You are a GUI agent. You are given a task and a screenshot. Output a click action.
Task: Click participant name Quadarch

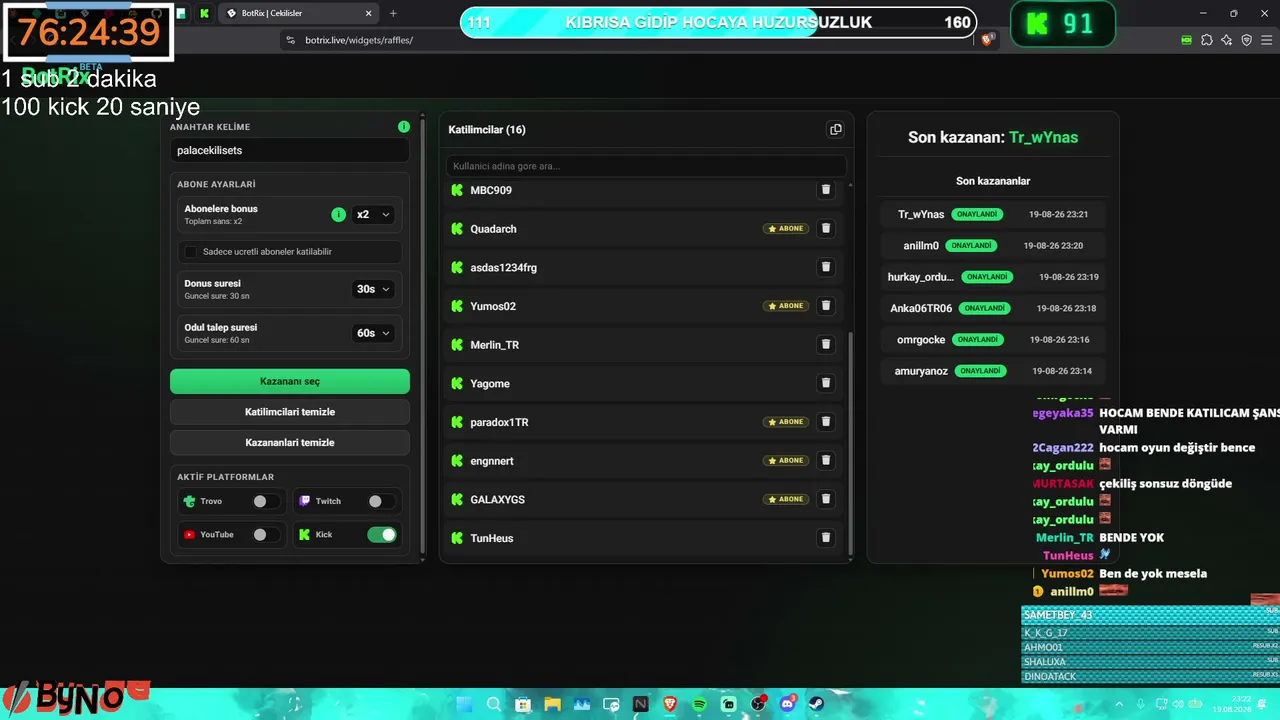click(494, 229)
